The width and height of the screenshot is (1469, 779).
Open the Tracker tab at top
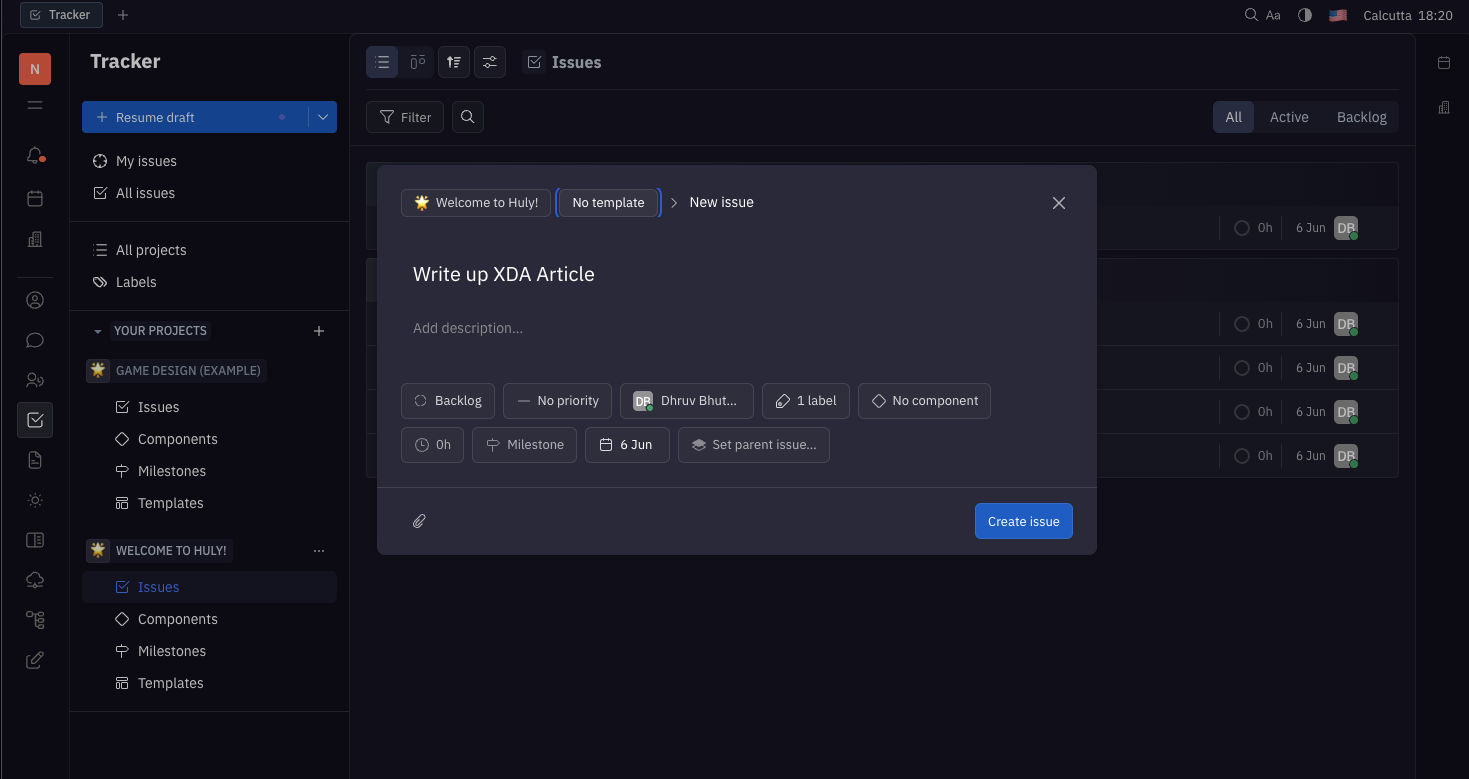[x=61, y=15]
